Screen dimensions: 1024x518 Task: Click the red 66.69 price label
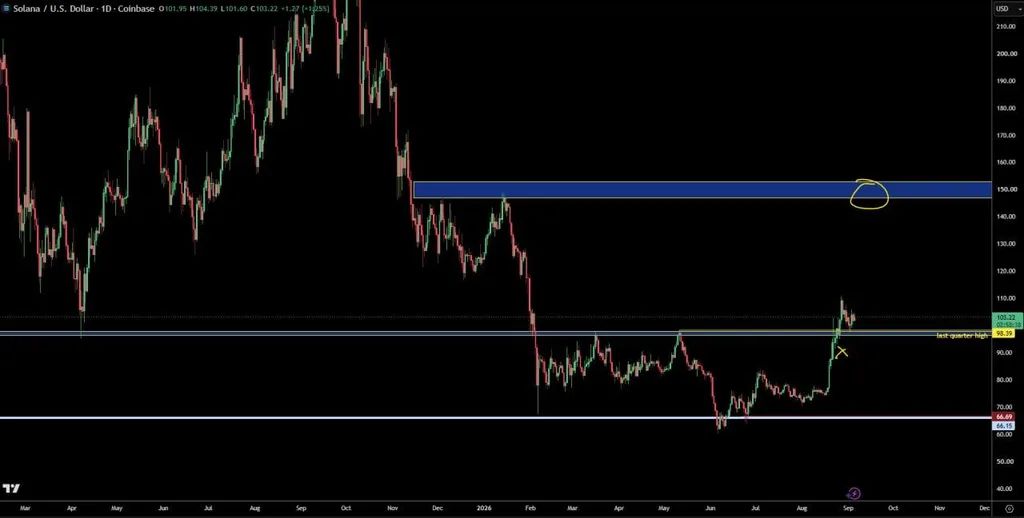point(1003,417)
